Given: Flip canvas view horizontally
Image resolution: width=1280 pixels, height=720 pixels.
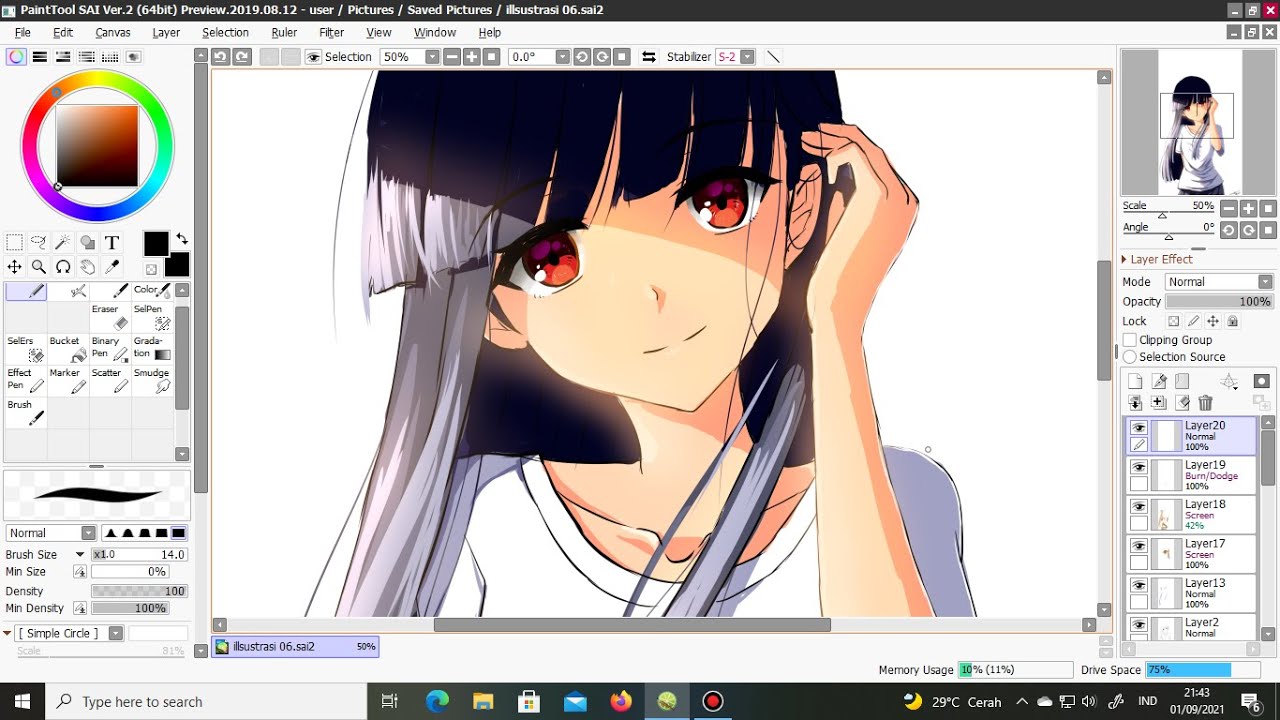Looking at the screenshot, I should coord(649,57).
